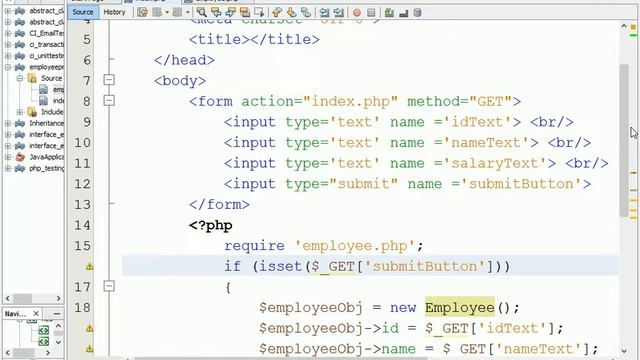Click the JavaApplica project coffee cup icon
The height and width of the screenshot is (360, 640).
point(20,157)
